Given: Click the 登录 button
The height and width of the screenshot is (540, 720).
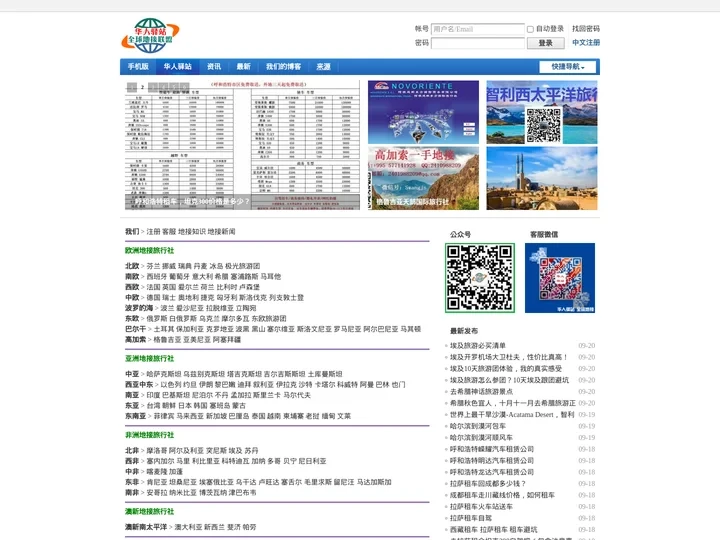Looking at the screenshot, I should pos(546,43).
